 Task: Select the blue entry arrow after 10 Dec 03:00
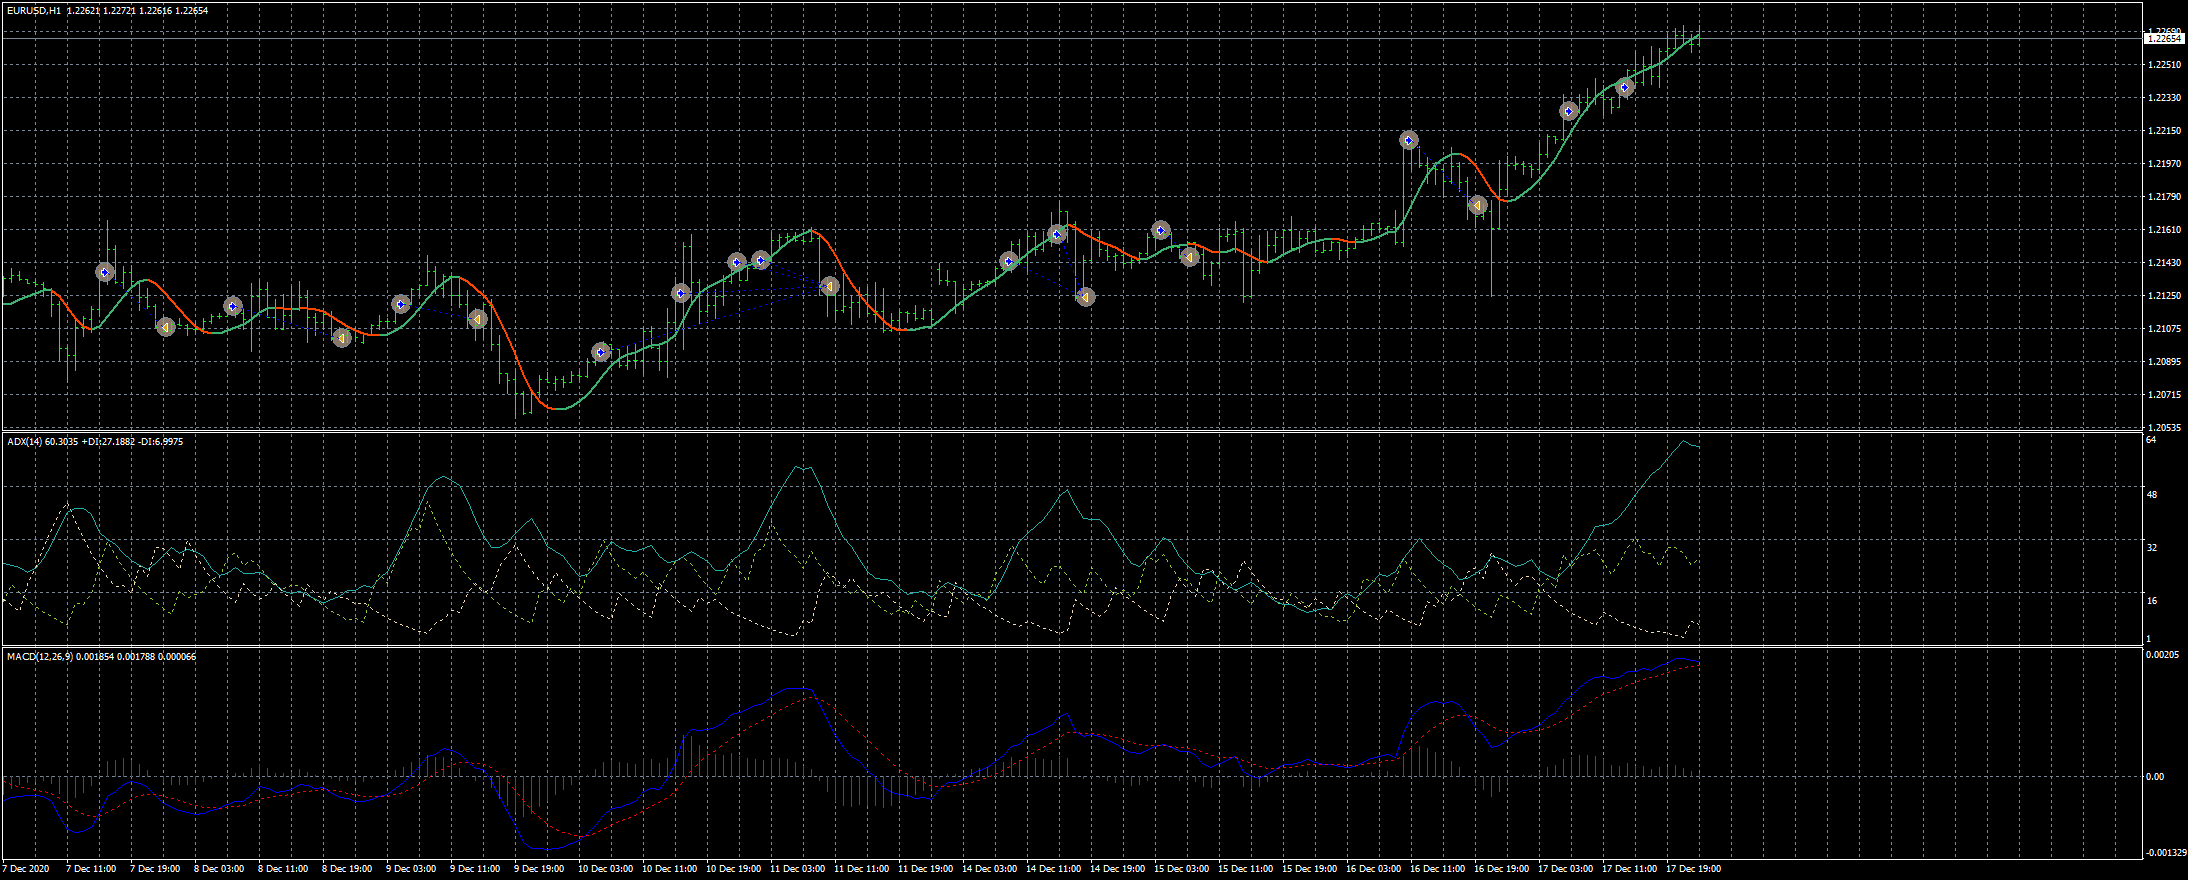(x=601, y=352)
